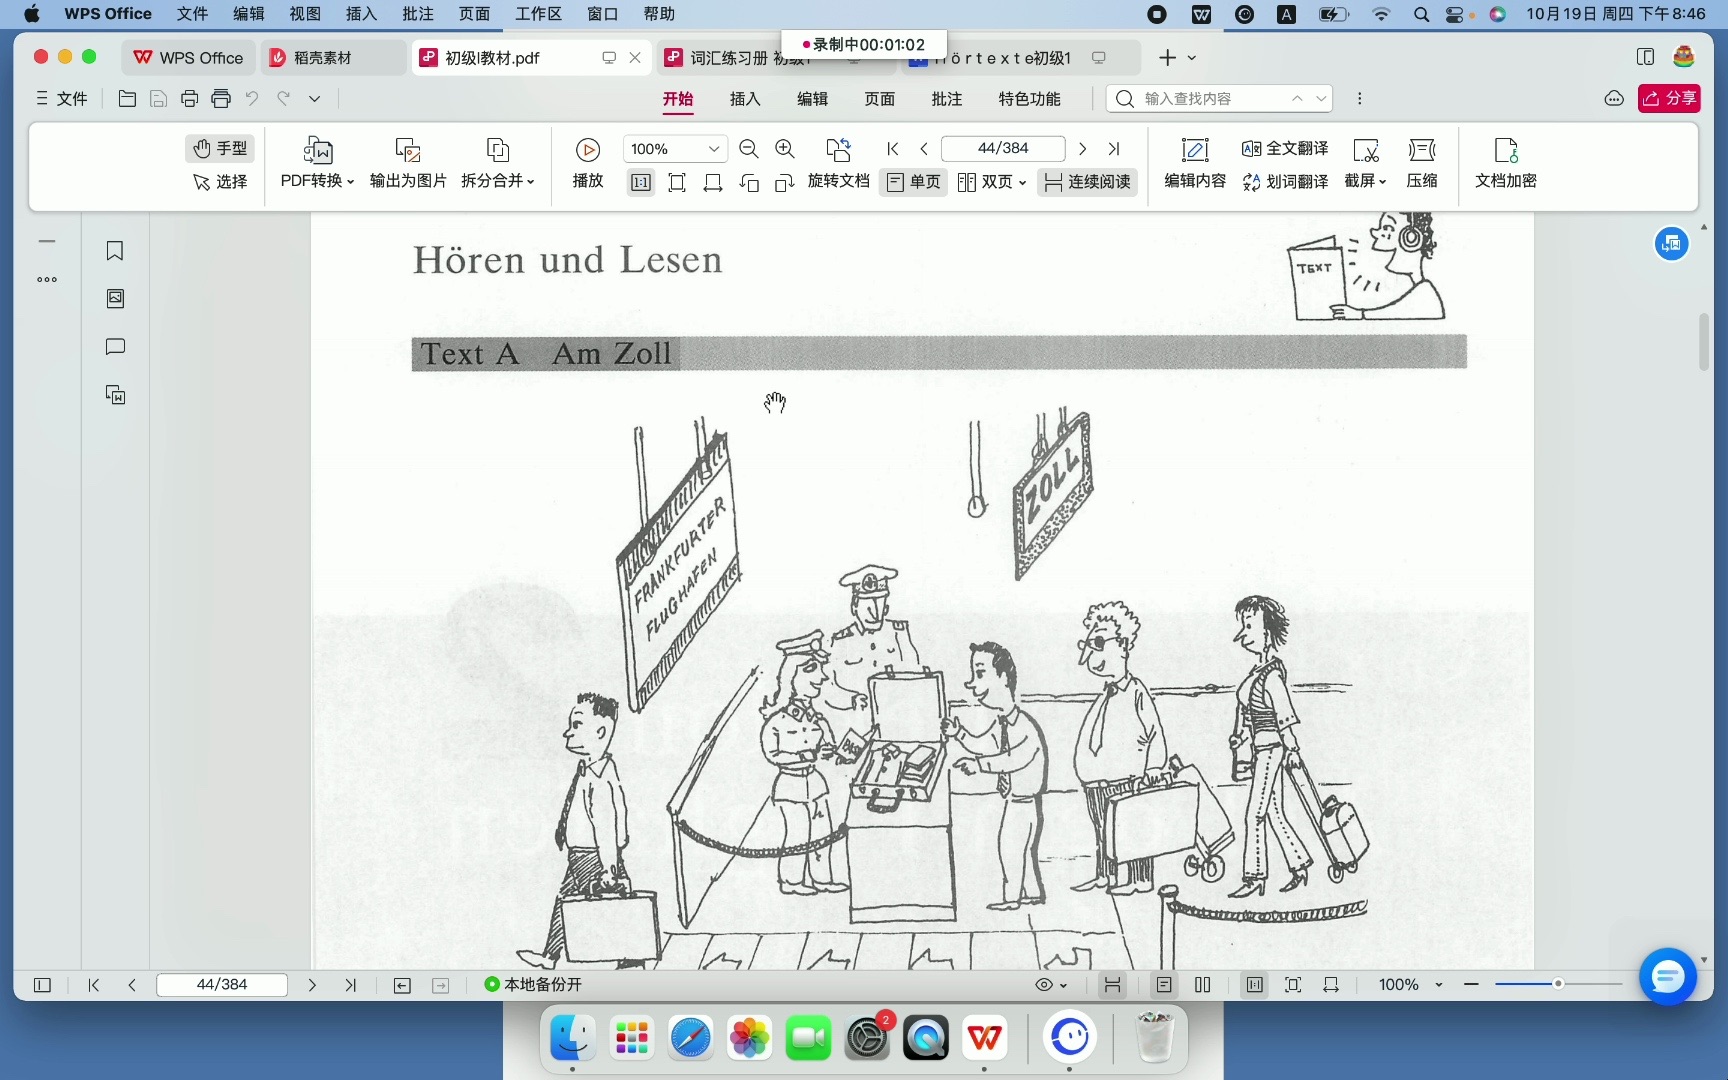The width and height of the screenshot is (1728, 1080).
Task: Open PDF转换 conversion menu
Action: coord(317,163)
